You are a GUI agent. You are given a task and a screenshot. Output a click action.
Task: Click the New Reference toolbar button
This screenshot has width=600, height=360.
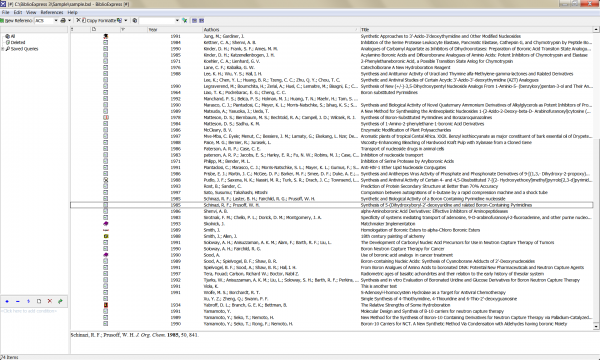coord(16,20)
